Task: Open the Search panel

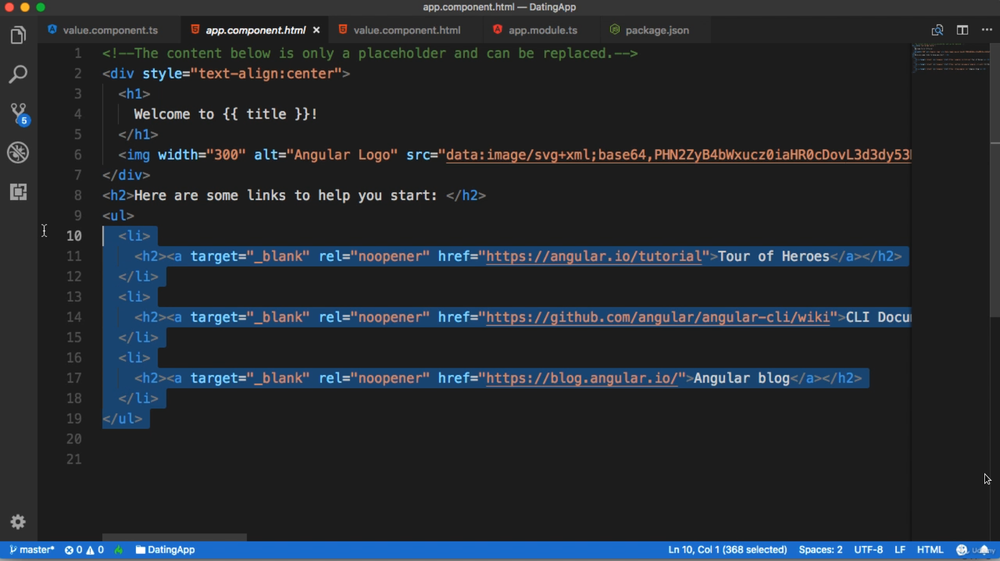Action: pos(18,74)
